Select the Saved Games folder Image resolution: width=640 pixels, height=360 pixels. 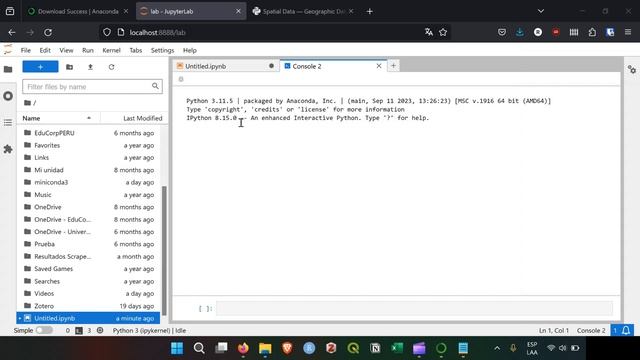[x=89, y=269]
